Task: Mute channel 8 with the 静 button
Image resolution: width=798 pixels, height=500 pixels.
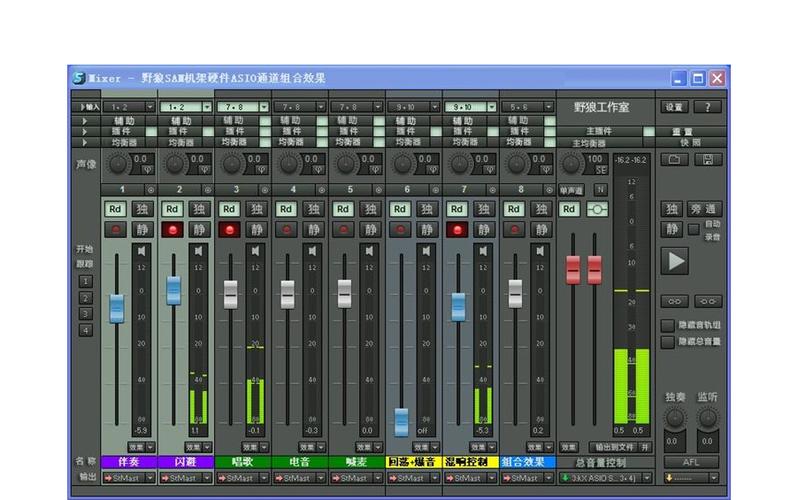Action: 541,230
